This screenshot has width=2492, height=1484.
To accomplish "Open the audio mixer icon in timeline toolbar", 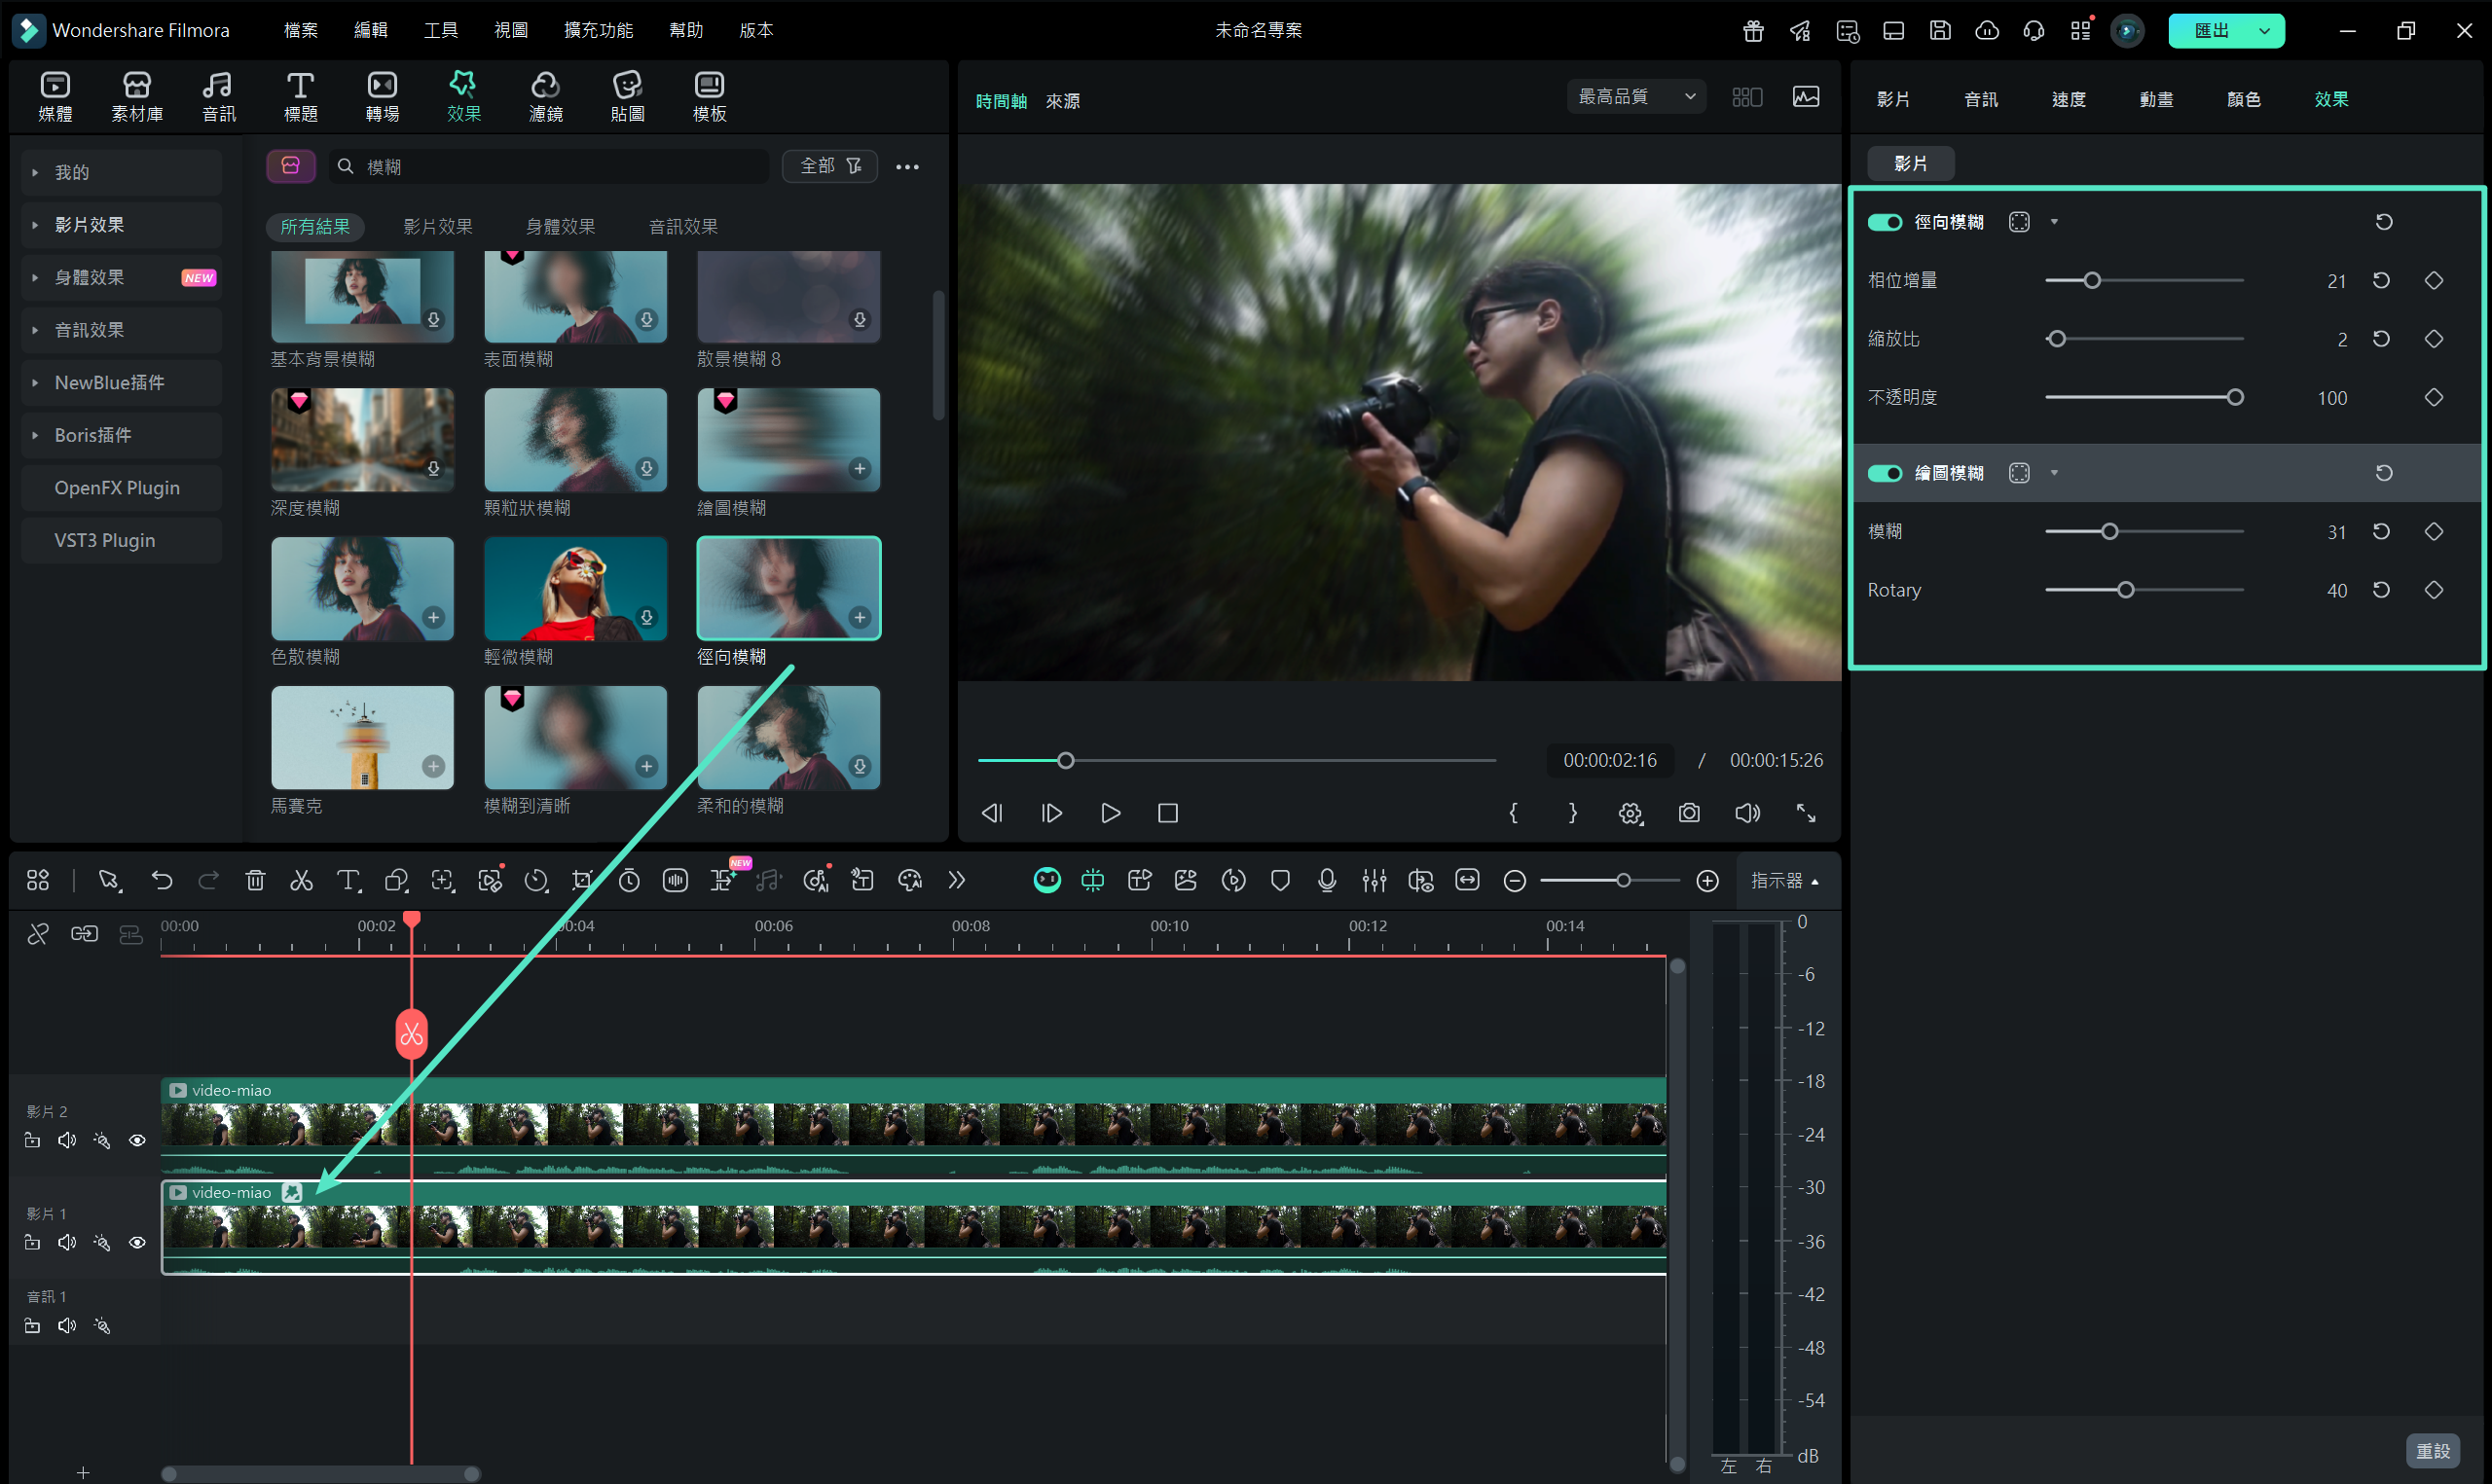I will [1374, 880].
